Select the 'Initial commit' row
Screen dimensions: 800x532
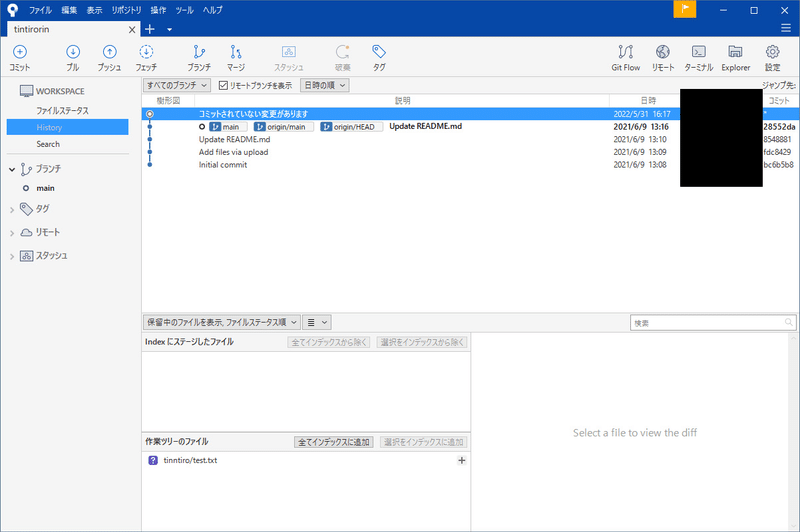pyautogui.click(x=223, y=165)
